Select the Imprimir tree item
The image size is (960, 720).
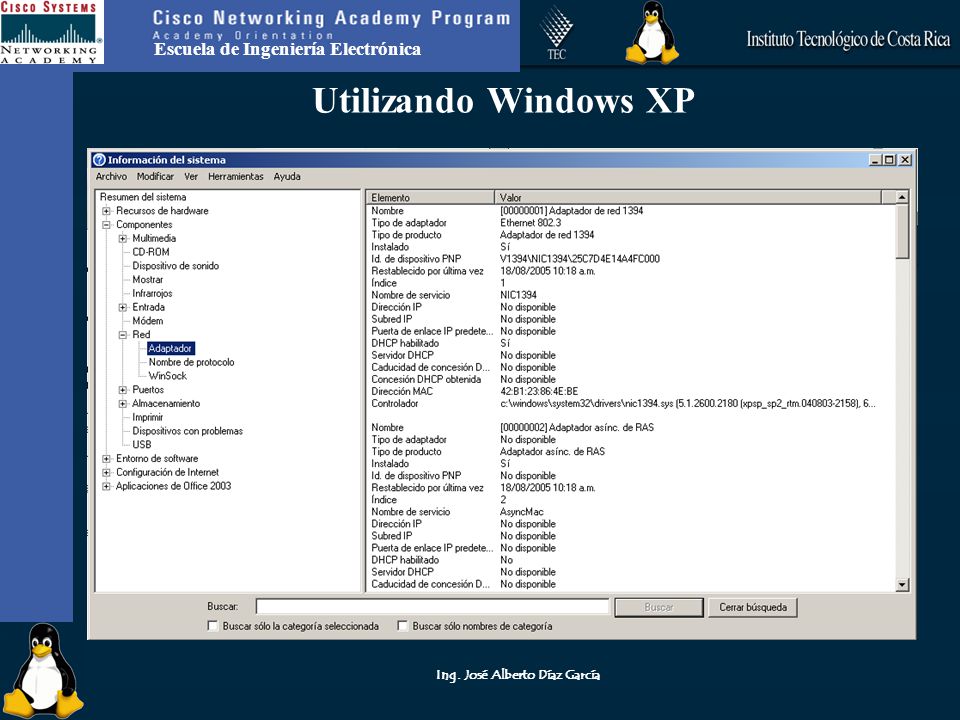pyautogui.click(x=148, y=418)
